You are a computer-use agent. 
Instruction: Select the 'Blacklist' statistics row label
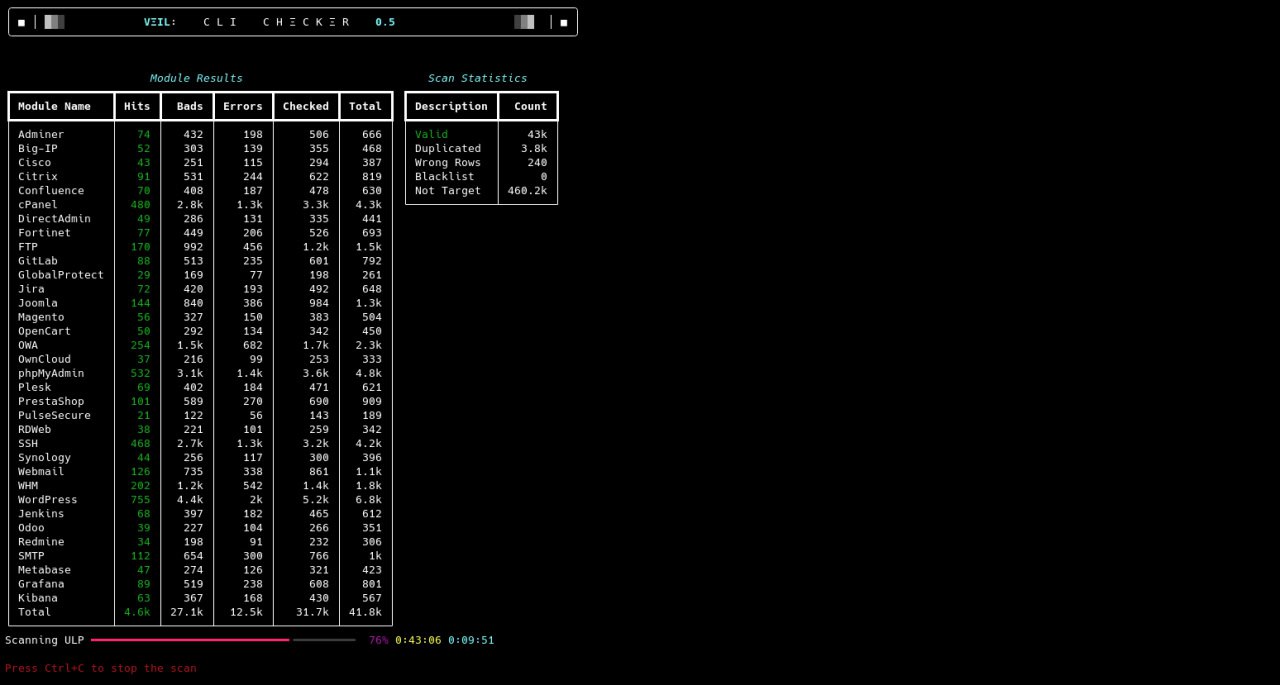pos(445,176)
